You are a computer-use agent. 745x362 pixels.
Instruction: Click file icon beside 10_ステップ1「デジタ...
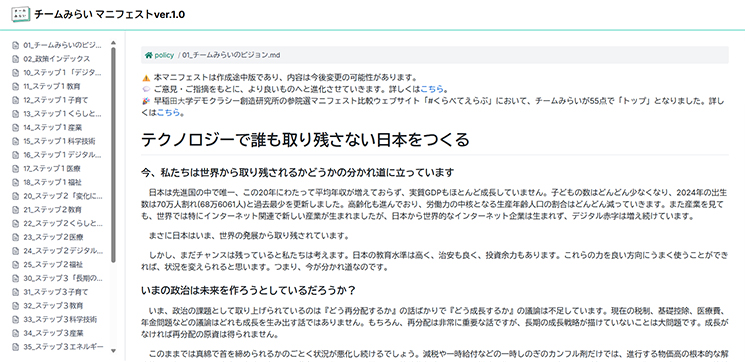(15, 73)
